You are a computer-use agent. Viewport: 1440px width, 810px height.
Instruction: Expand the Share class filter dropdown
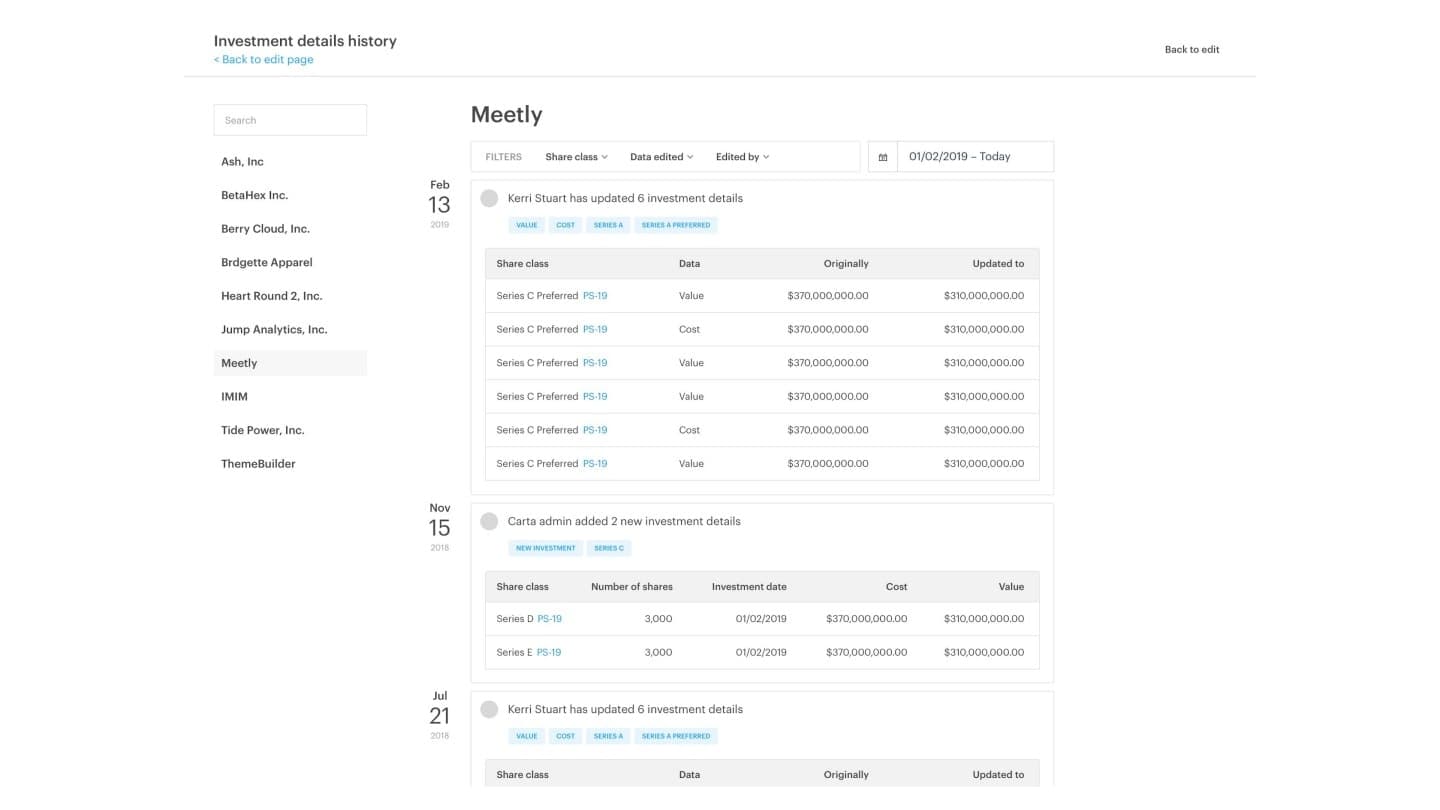(576, 157)
